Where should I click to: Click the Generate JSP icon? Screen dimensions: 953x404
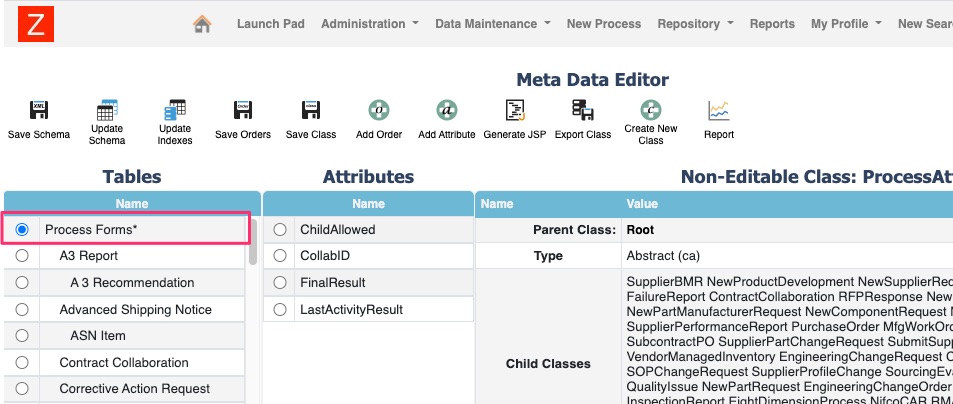point(515,111)
